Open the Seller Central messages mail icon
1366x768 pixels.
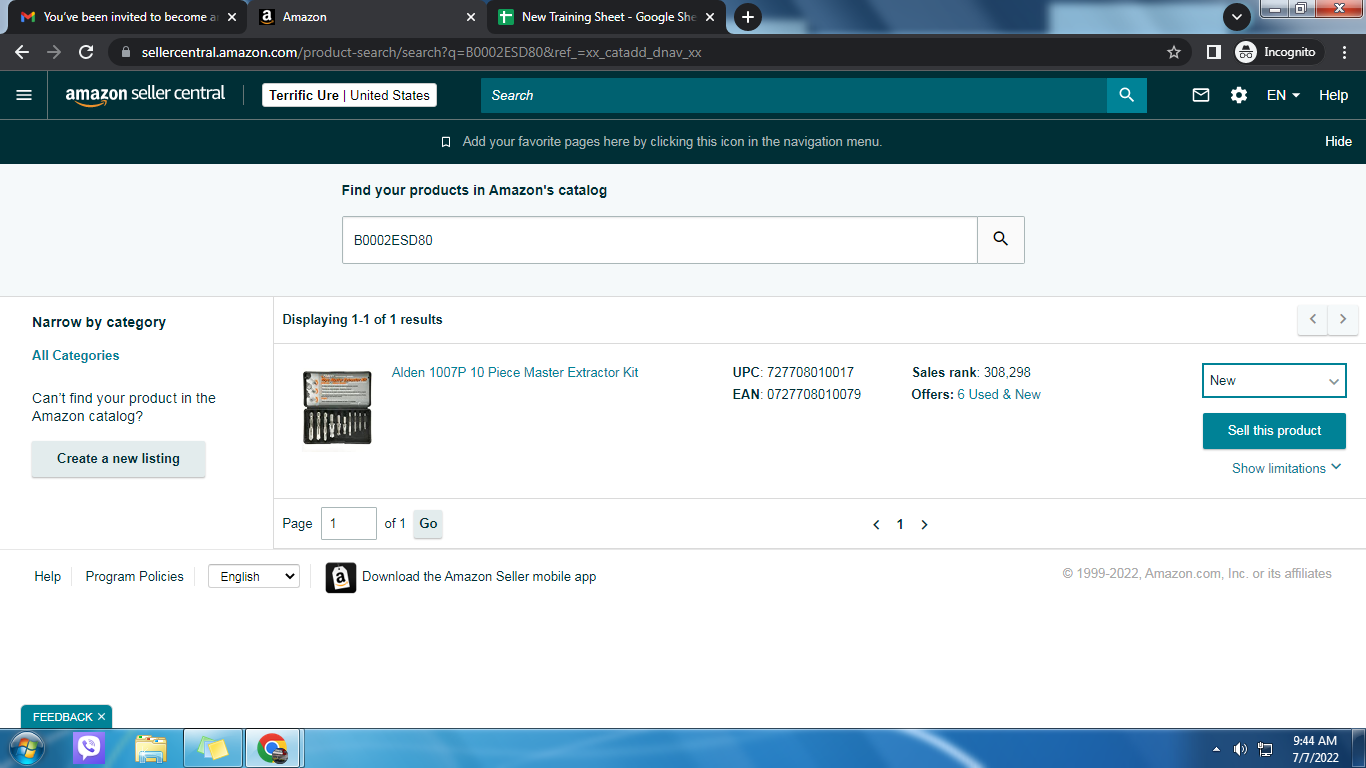(1201, 95)
